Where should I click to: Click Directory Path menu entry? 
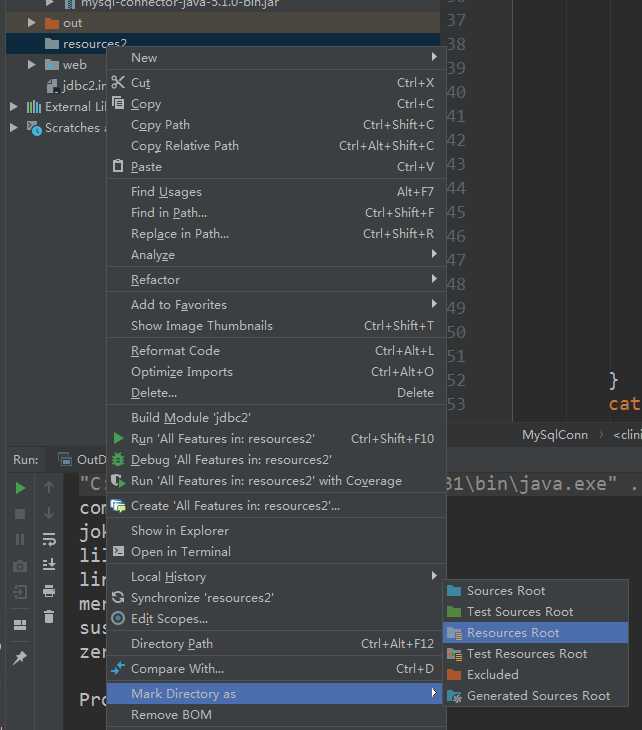[x=275, y=643]
